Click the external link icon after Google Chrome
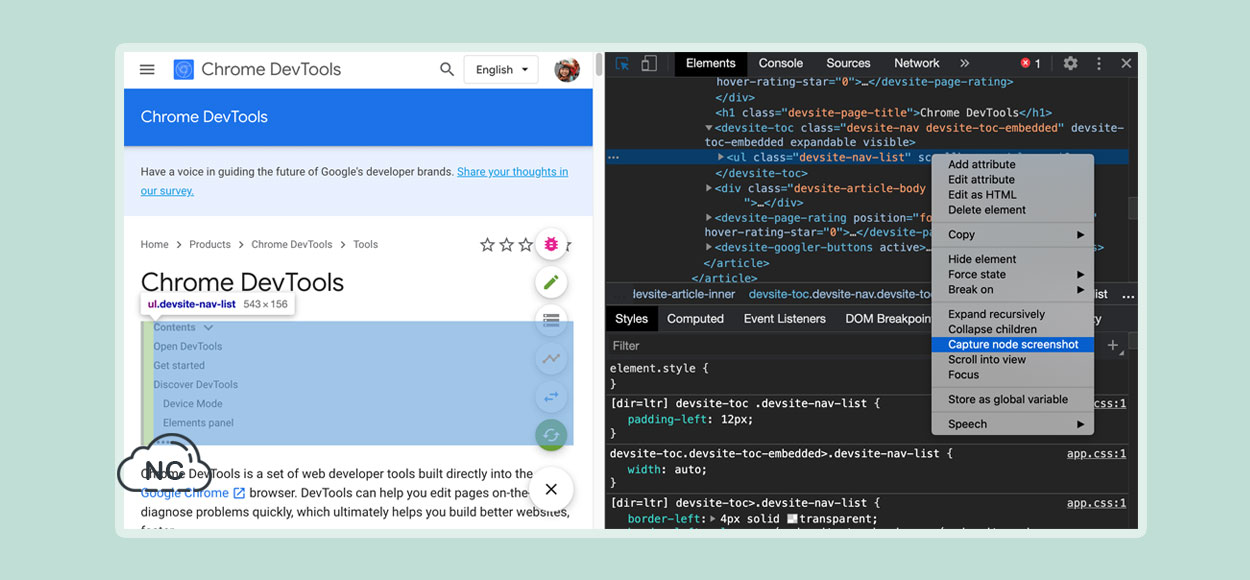This screenshot has width=1250, height=580. [x=239, y=493]
